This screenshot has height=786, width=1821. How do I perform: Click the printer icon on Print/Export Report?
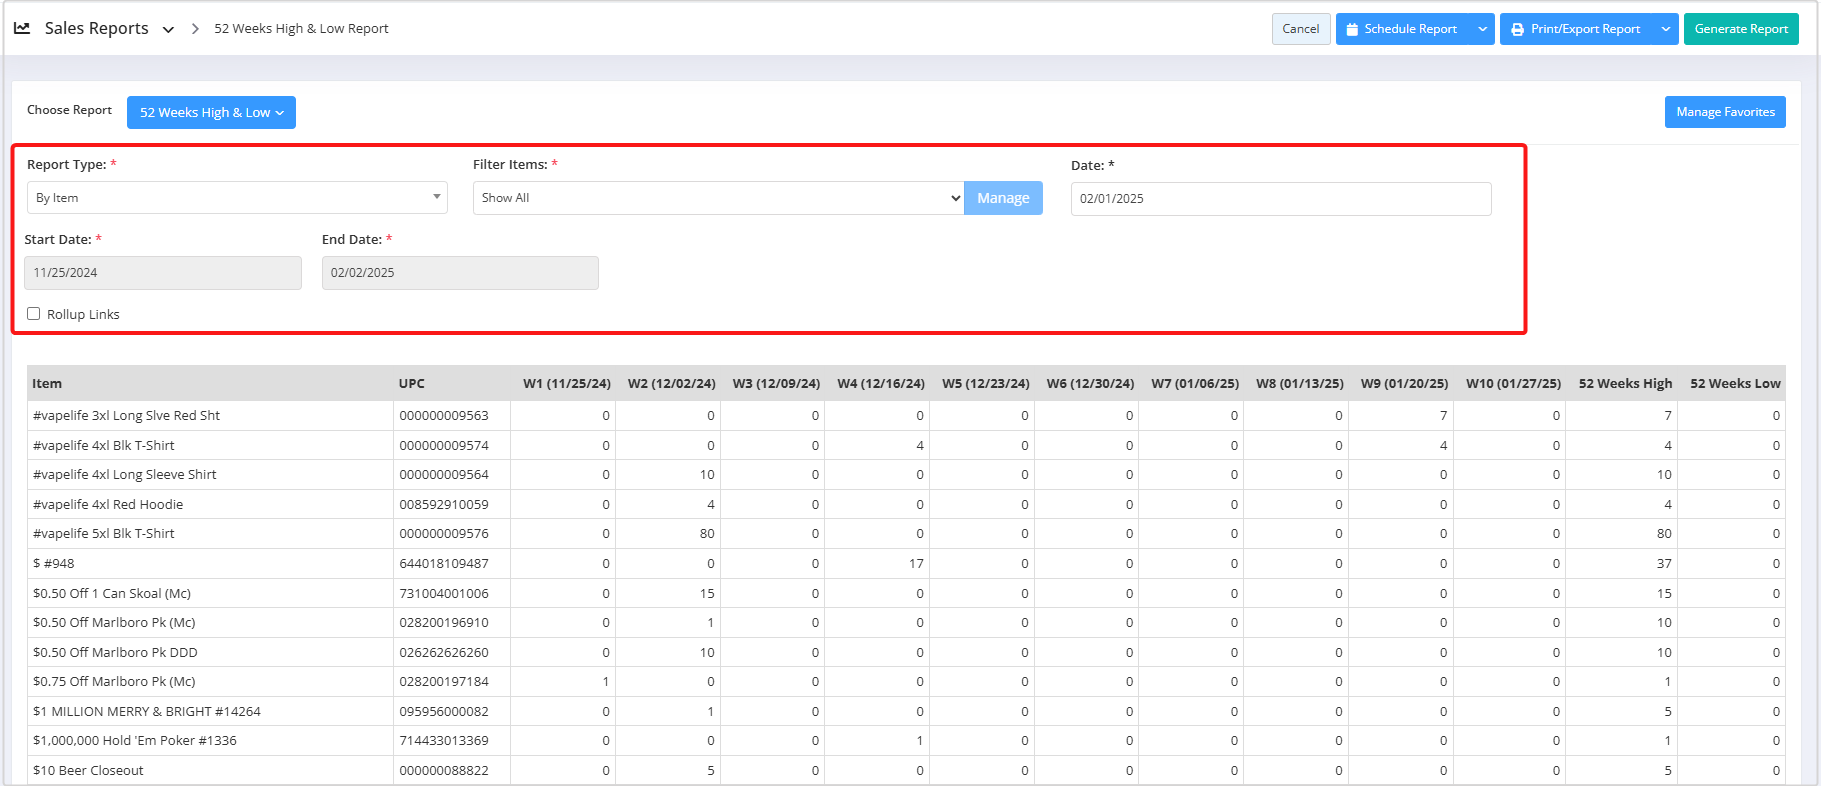pyautogui.click(x=1517, y=29)
